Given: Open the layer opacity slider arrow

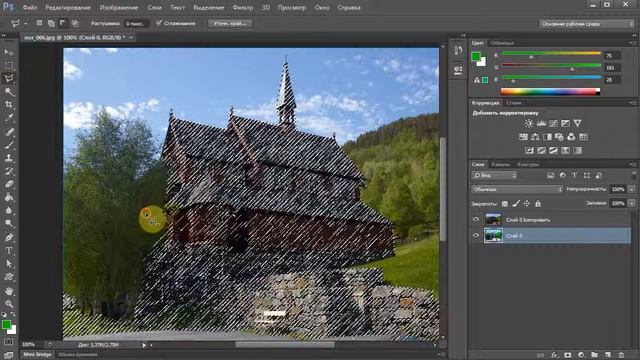Looking at the screenshot, I should (631, 189).
